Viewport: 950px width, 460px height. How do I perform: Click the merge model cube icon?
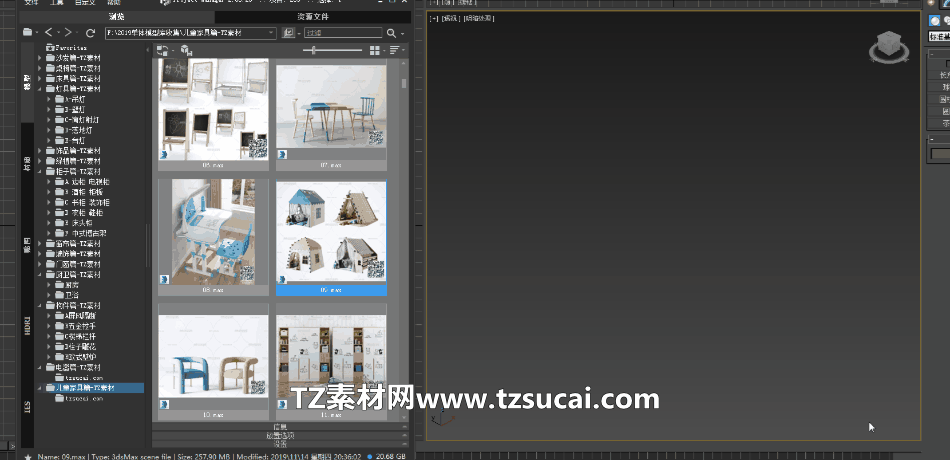pyautogui.click(x=185, y=50)
